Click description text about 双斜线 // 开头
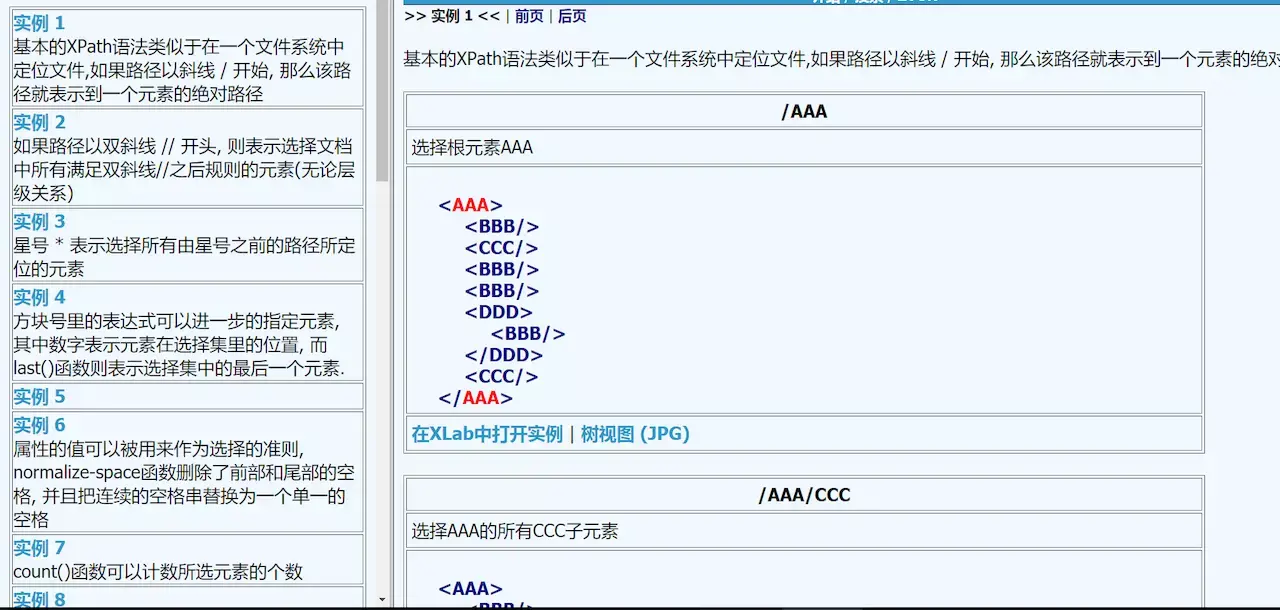Image resolution: width=1280 pixels, height=610 pixels. [184, 170]
